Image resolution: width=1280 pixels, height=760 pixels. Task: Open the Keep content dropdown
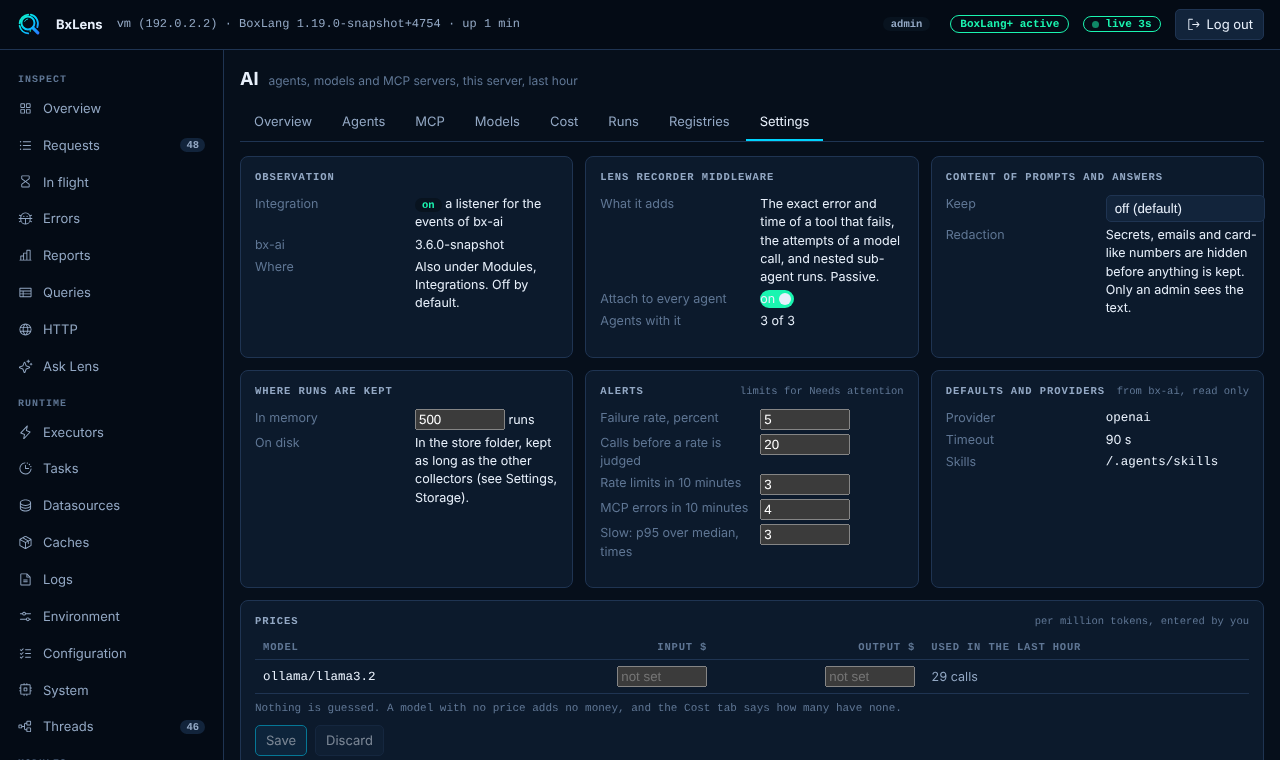tap(1185, 208)
